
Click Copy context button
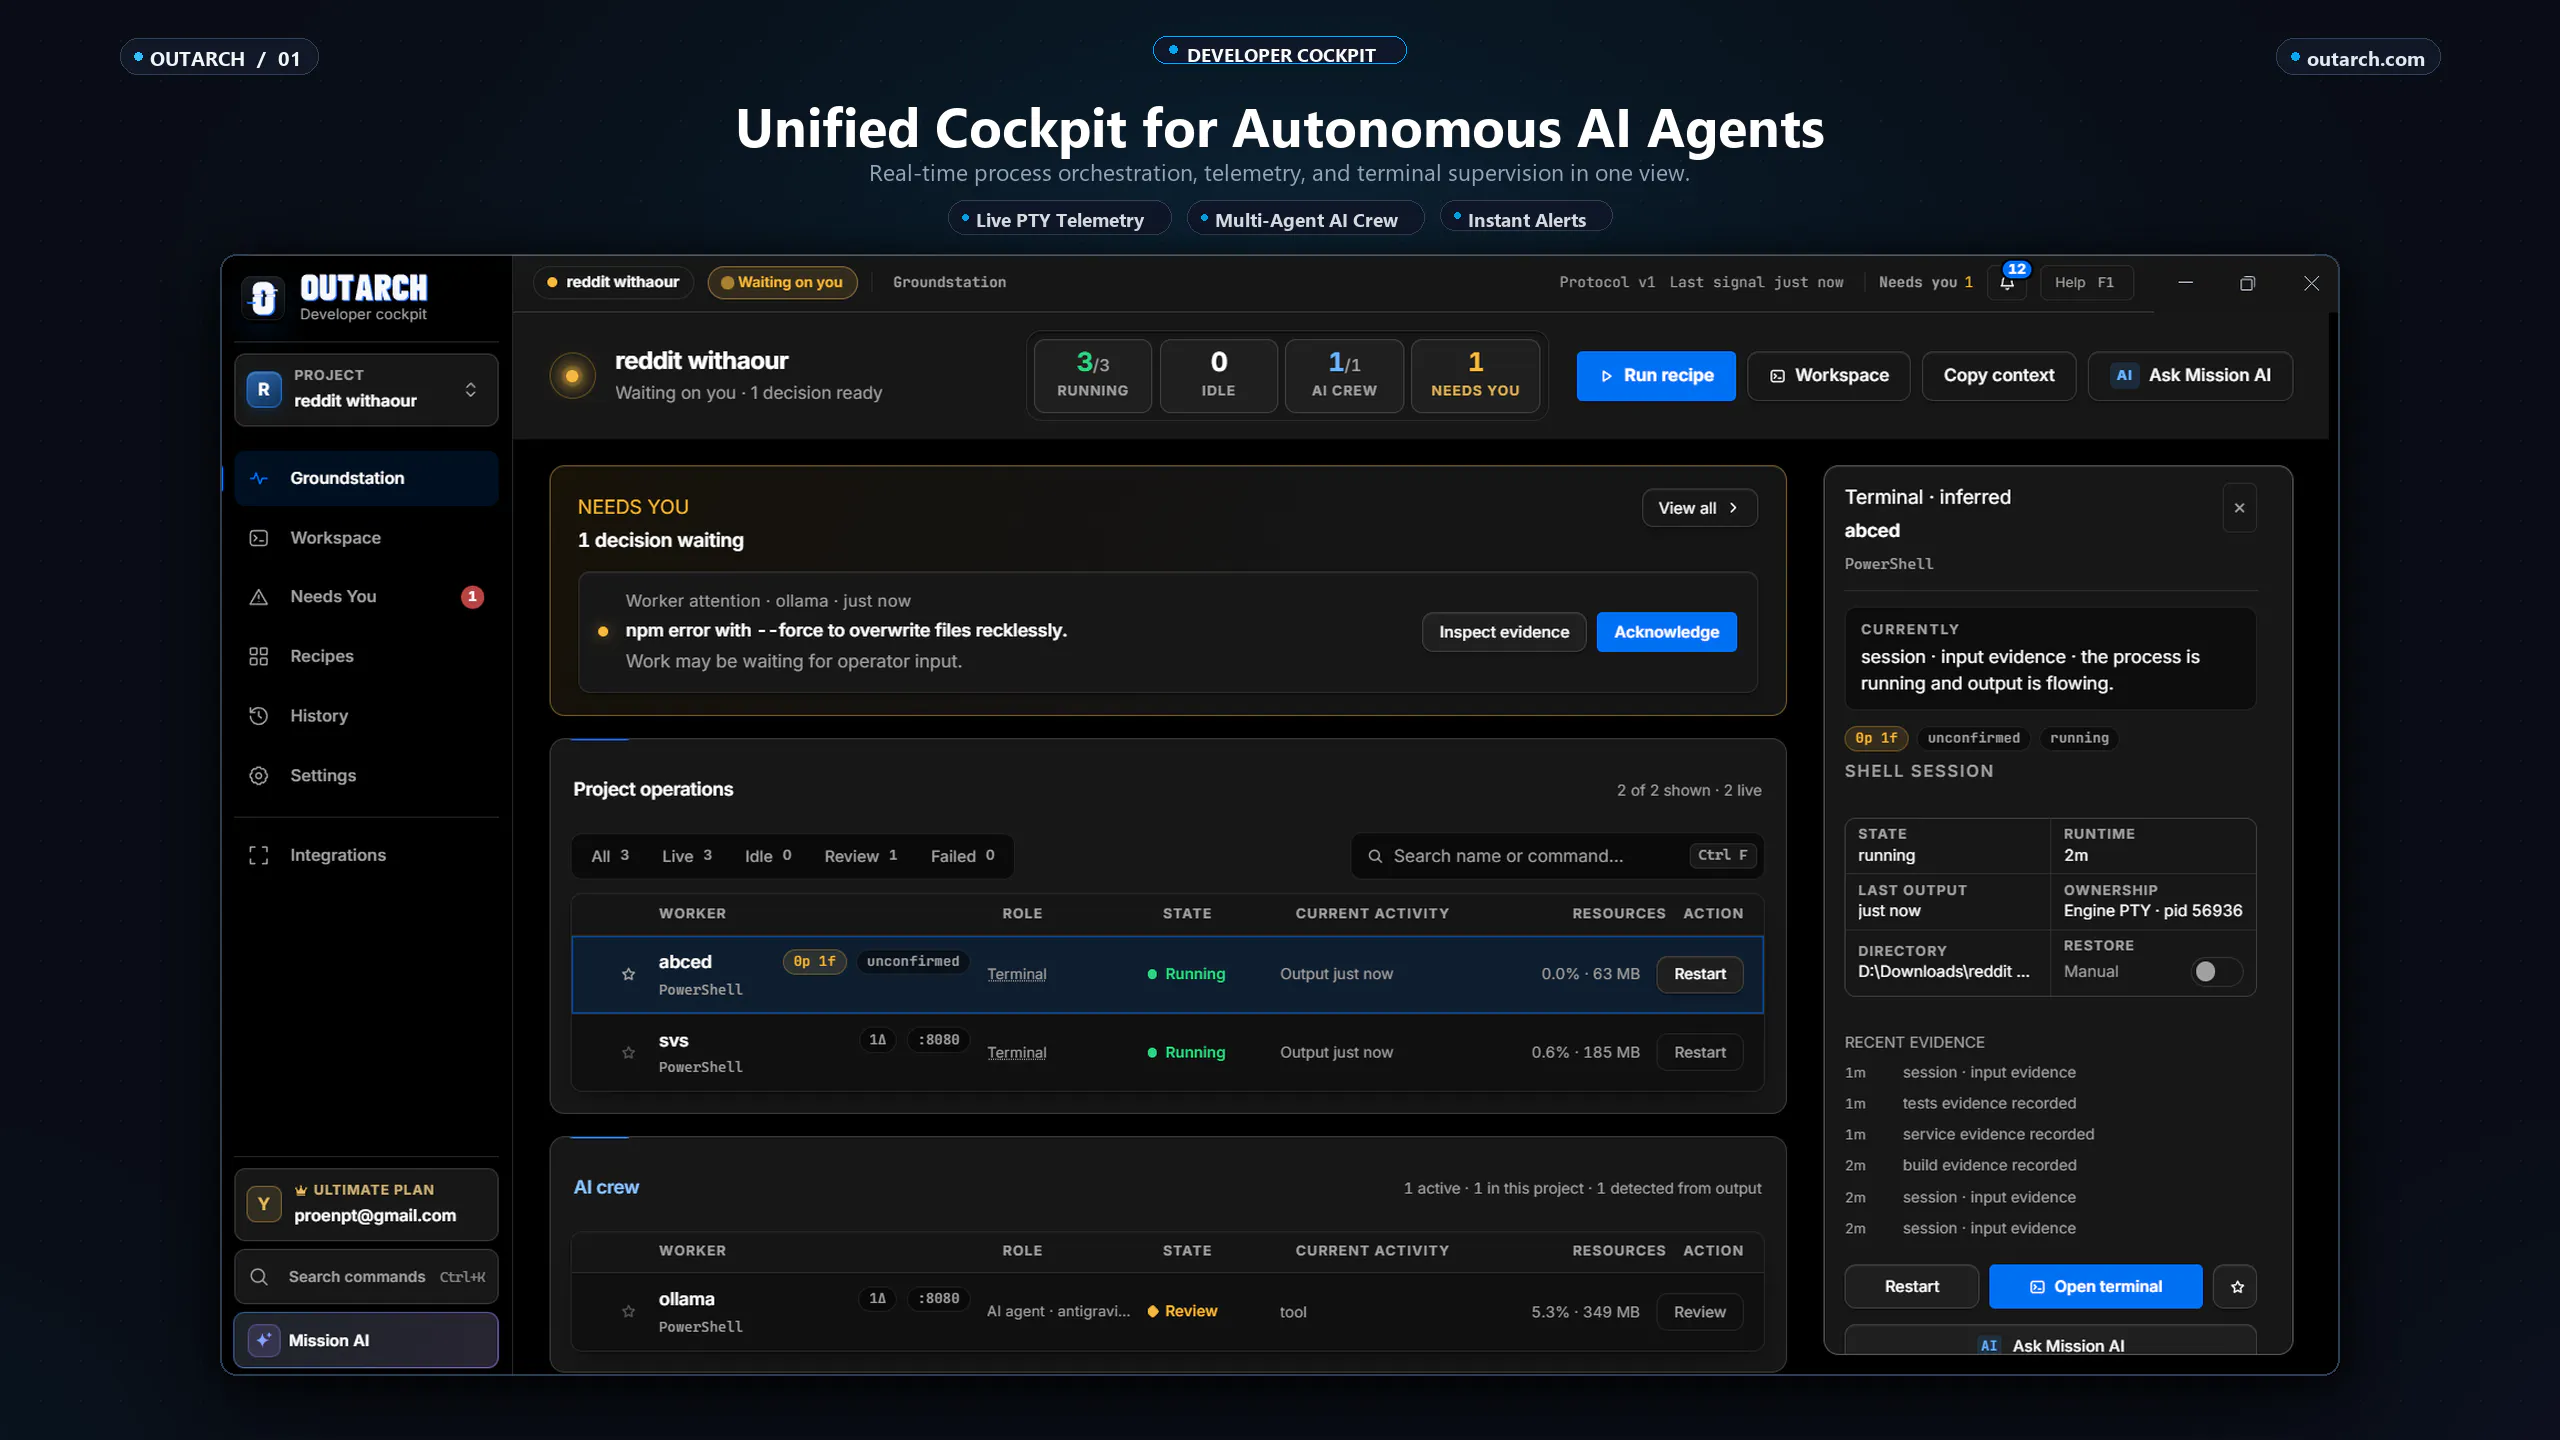[1999, 376]
